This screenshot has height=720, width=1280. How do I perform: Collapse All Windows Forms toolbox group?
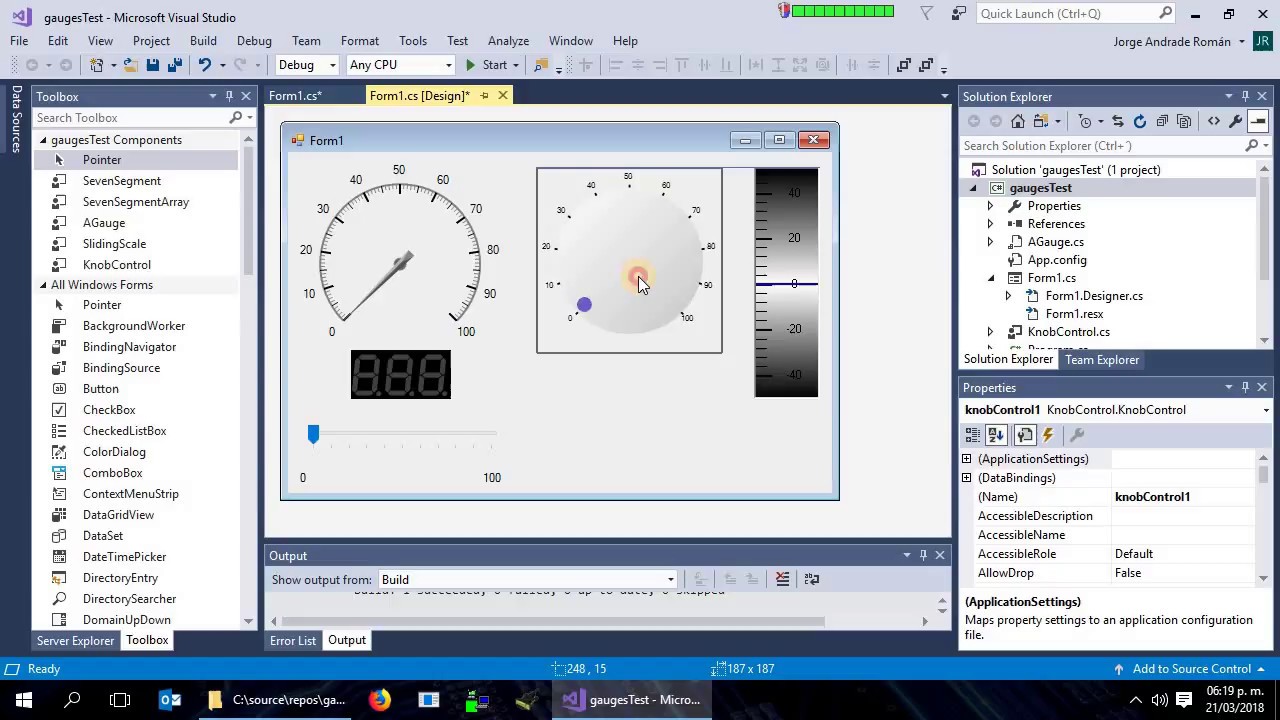click(44, 285)
